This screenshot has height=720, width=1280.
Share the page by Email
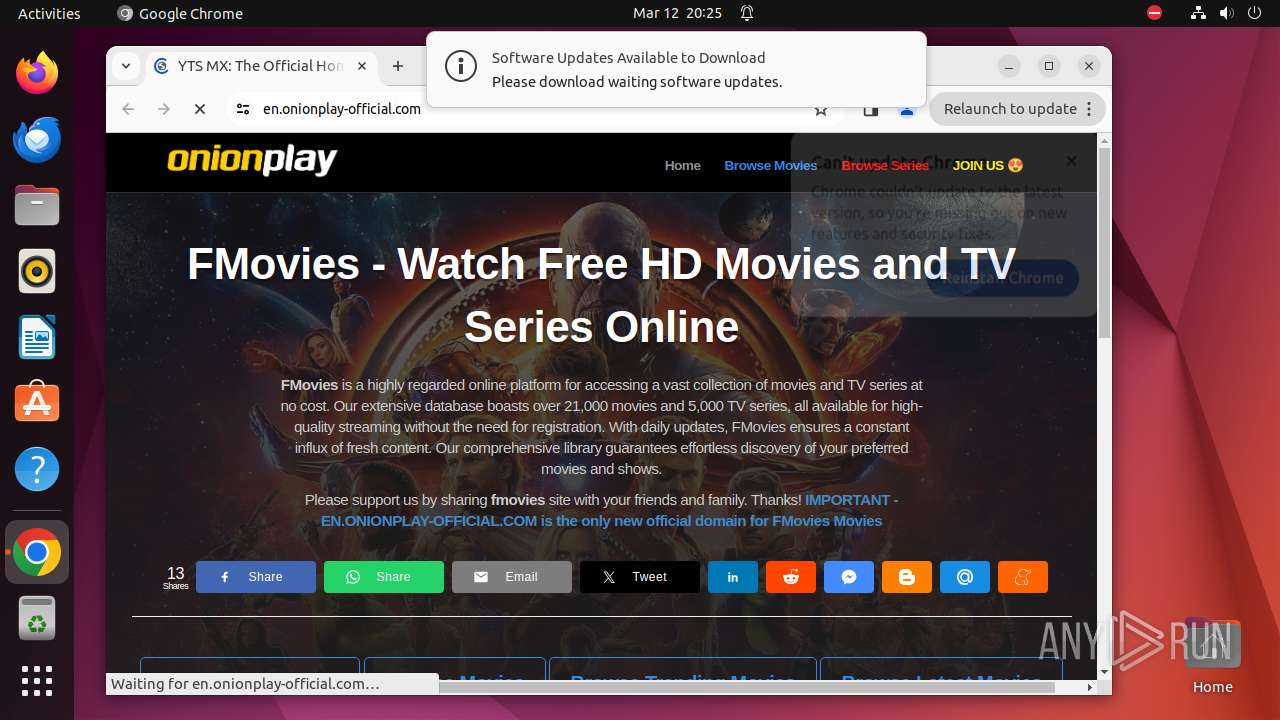click(512, 577)
